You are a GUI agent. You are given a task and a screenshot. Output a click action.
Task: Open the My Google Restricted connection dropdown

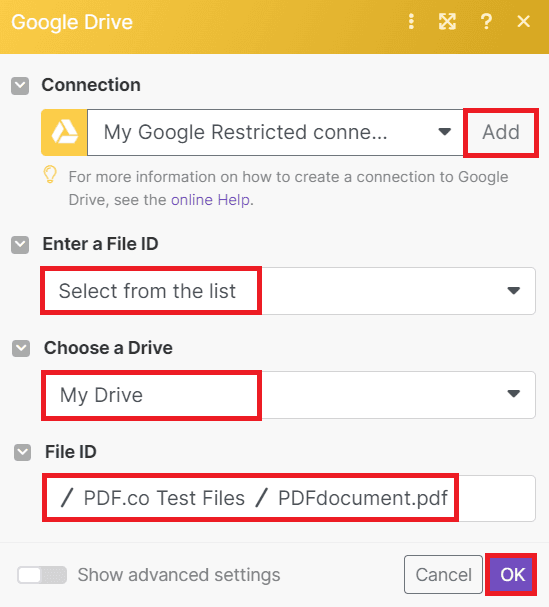276,132
